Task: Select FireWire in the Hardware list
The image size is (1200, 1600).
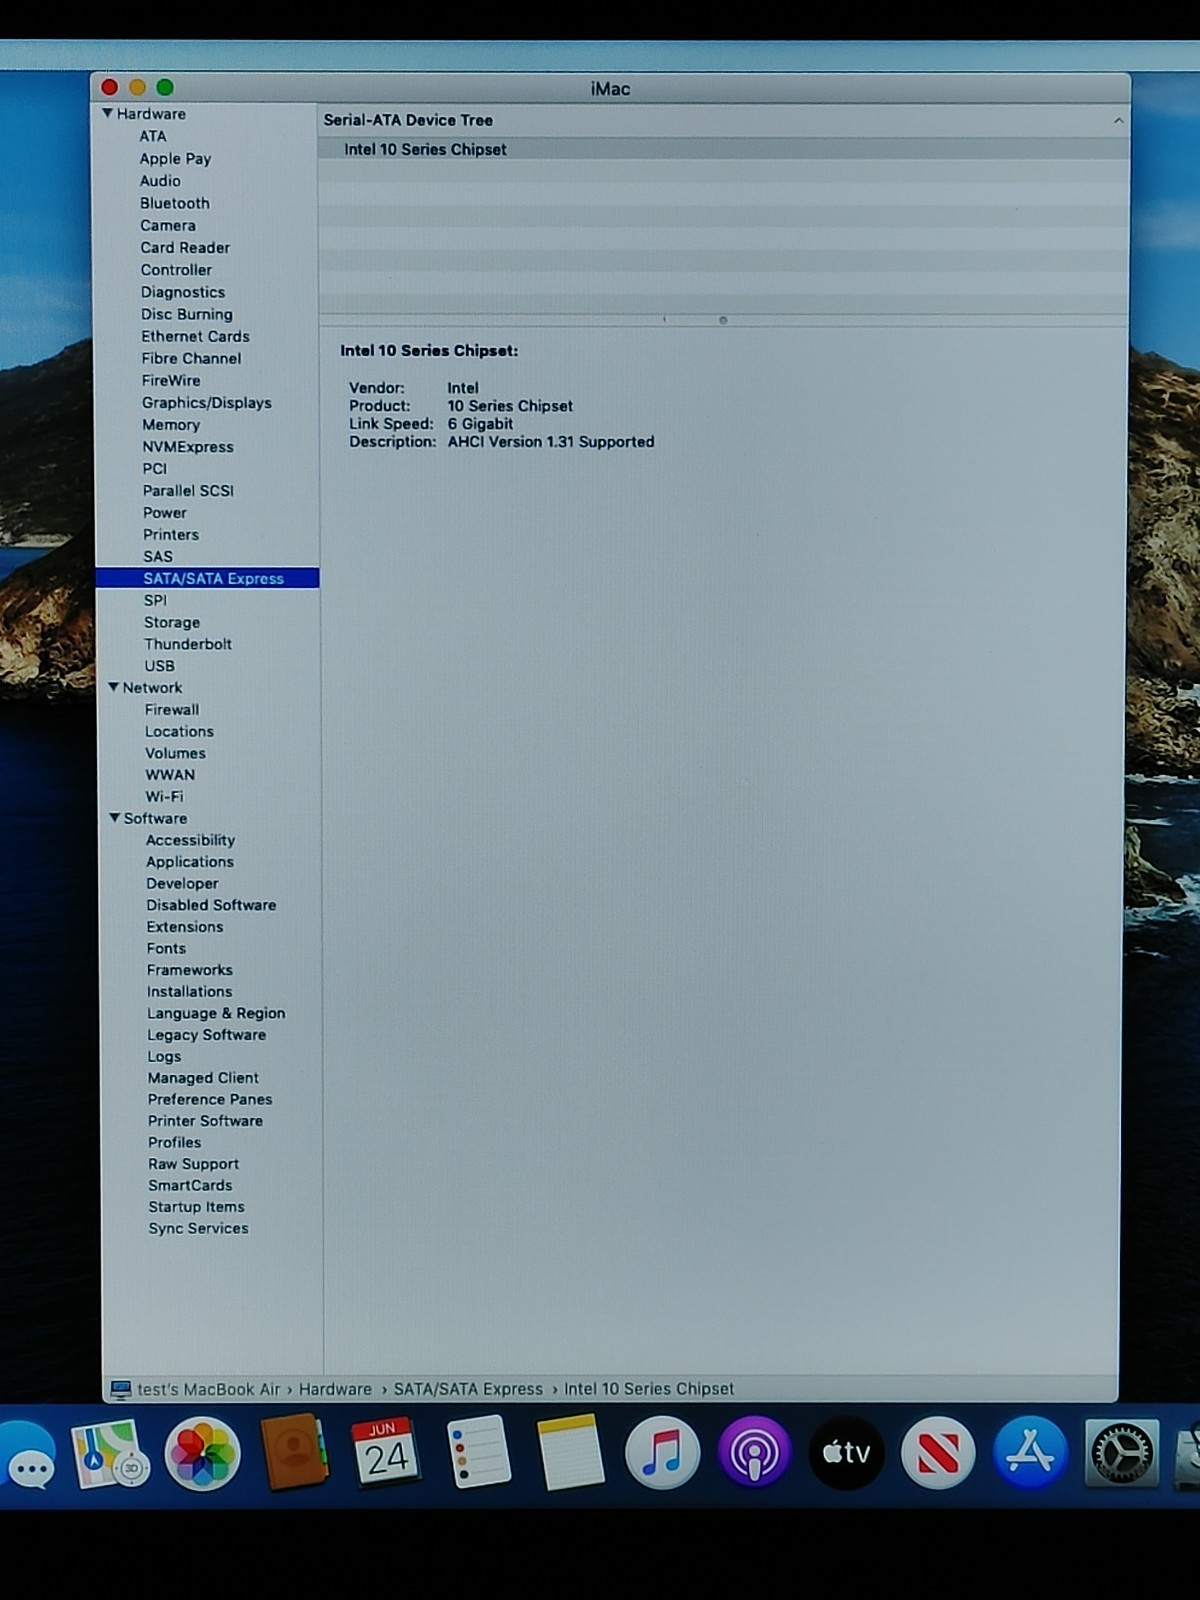Action: tap(171, 380)
